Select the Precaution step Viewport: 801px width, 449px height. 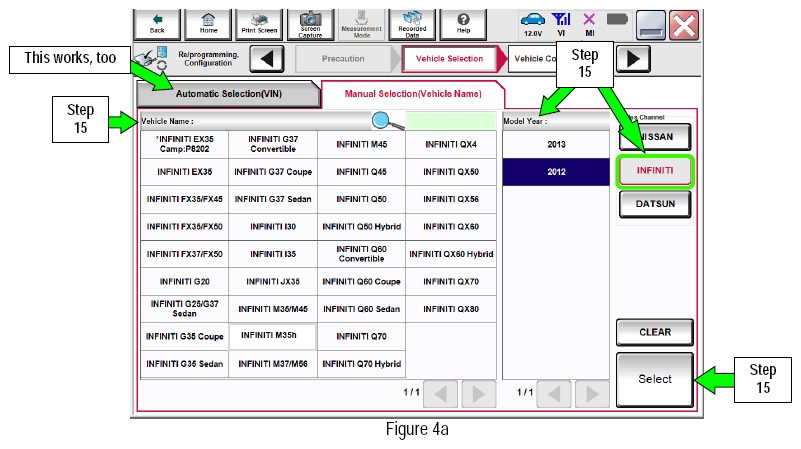pos(343,59)
